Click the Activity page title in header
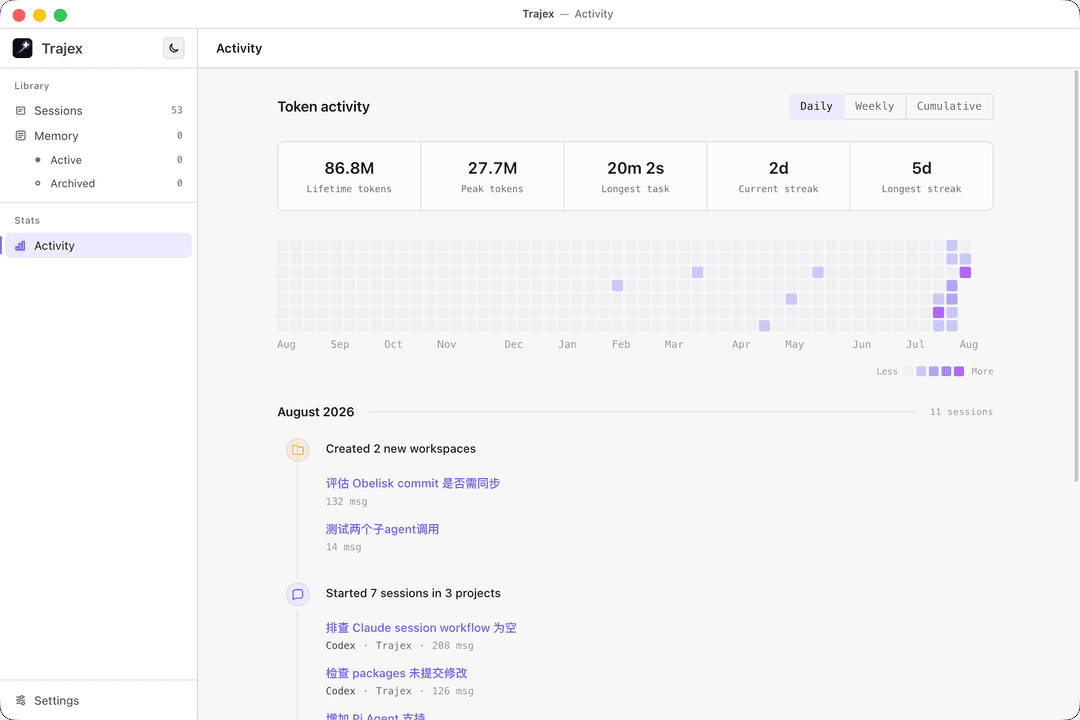Screen dimensions: 1080x720 [239, 48]
